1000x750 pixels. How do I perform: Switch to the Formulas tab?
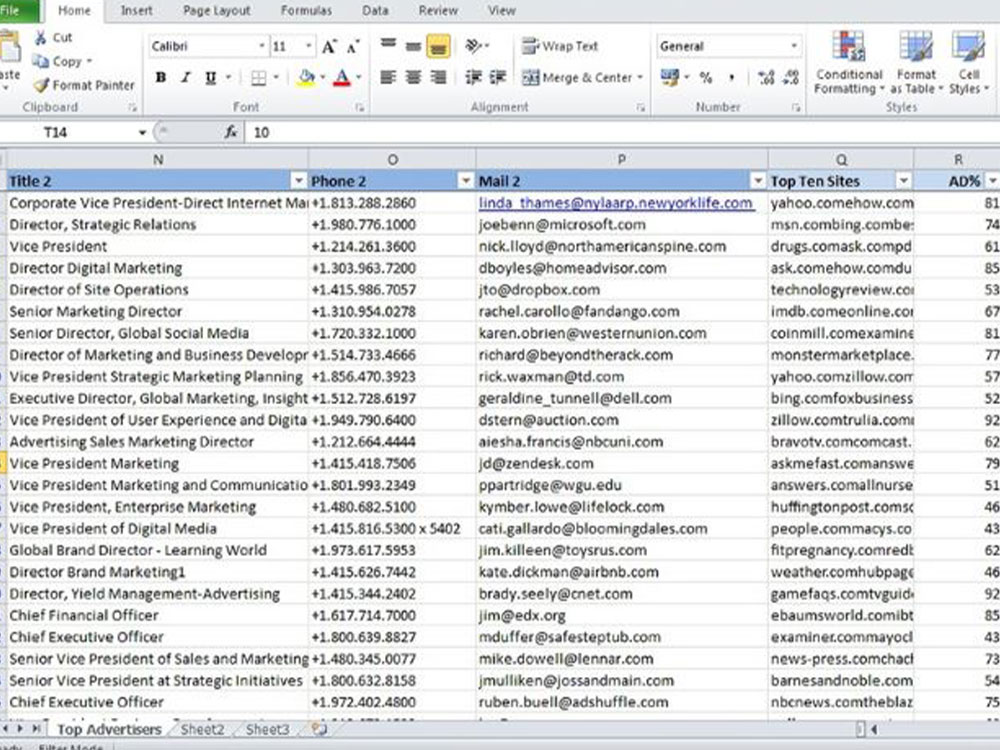tap(306, 11)
